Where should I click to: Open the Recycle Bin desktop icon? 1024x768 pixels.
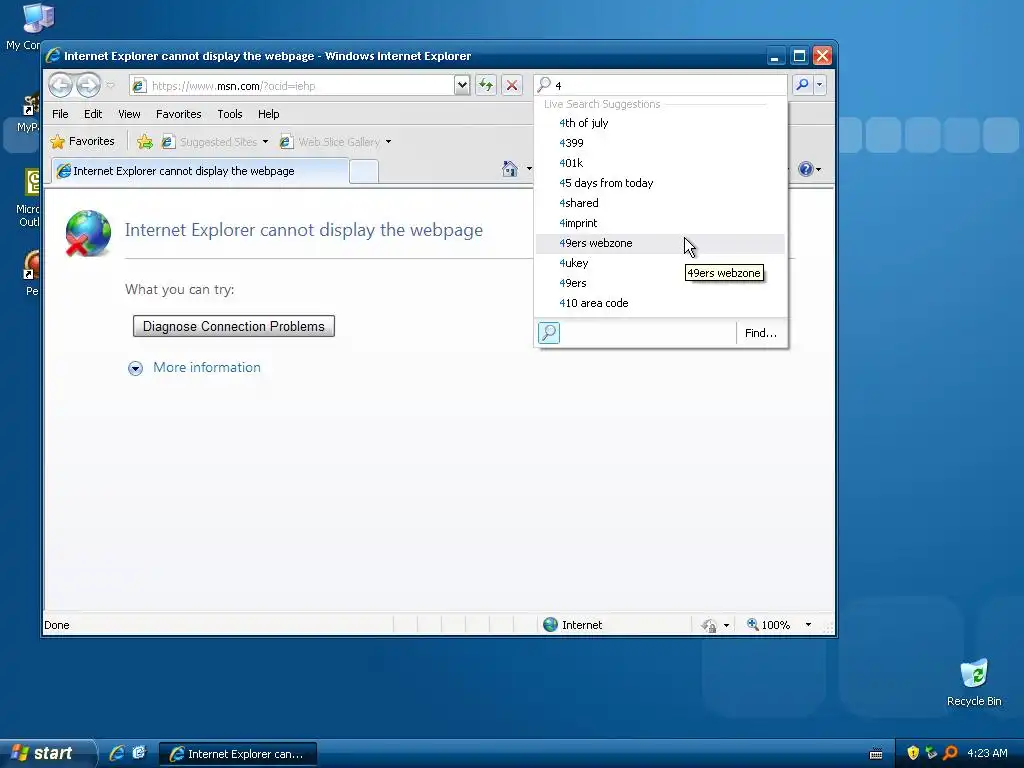pyautogui.click(x=974, y=682)
